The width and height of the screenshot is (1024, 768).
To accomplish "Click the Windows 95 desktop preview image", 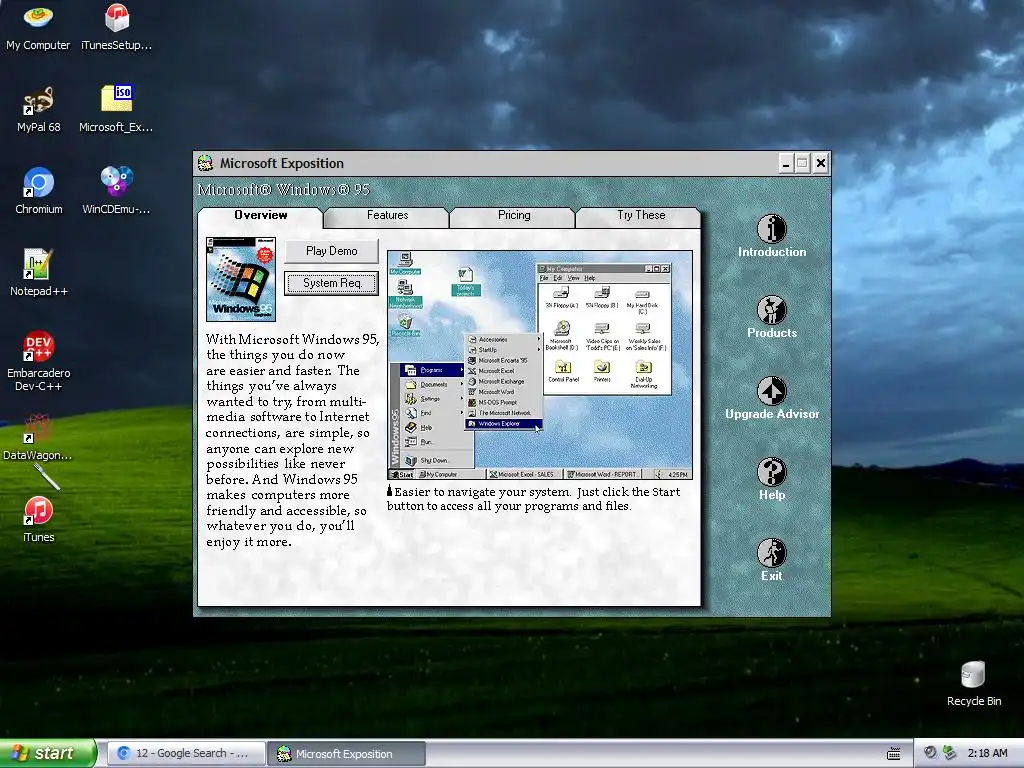I will pyautogui.click(x=539, y=365).
